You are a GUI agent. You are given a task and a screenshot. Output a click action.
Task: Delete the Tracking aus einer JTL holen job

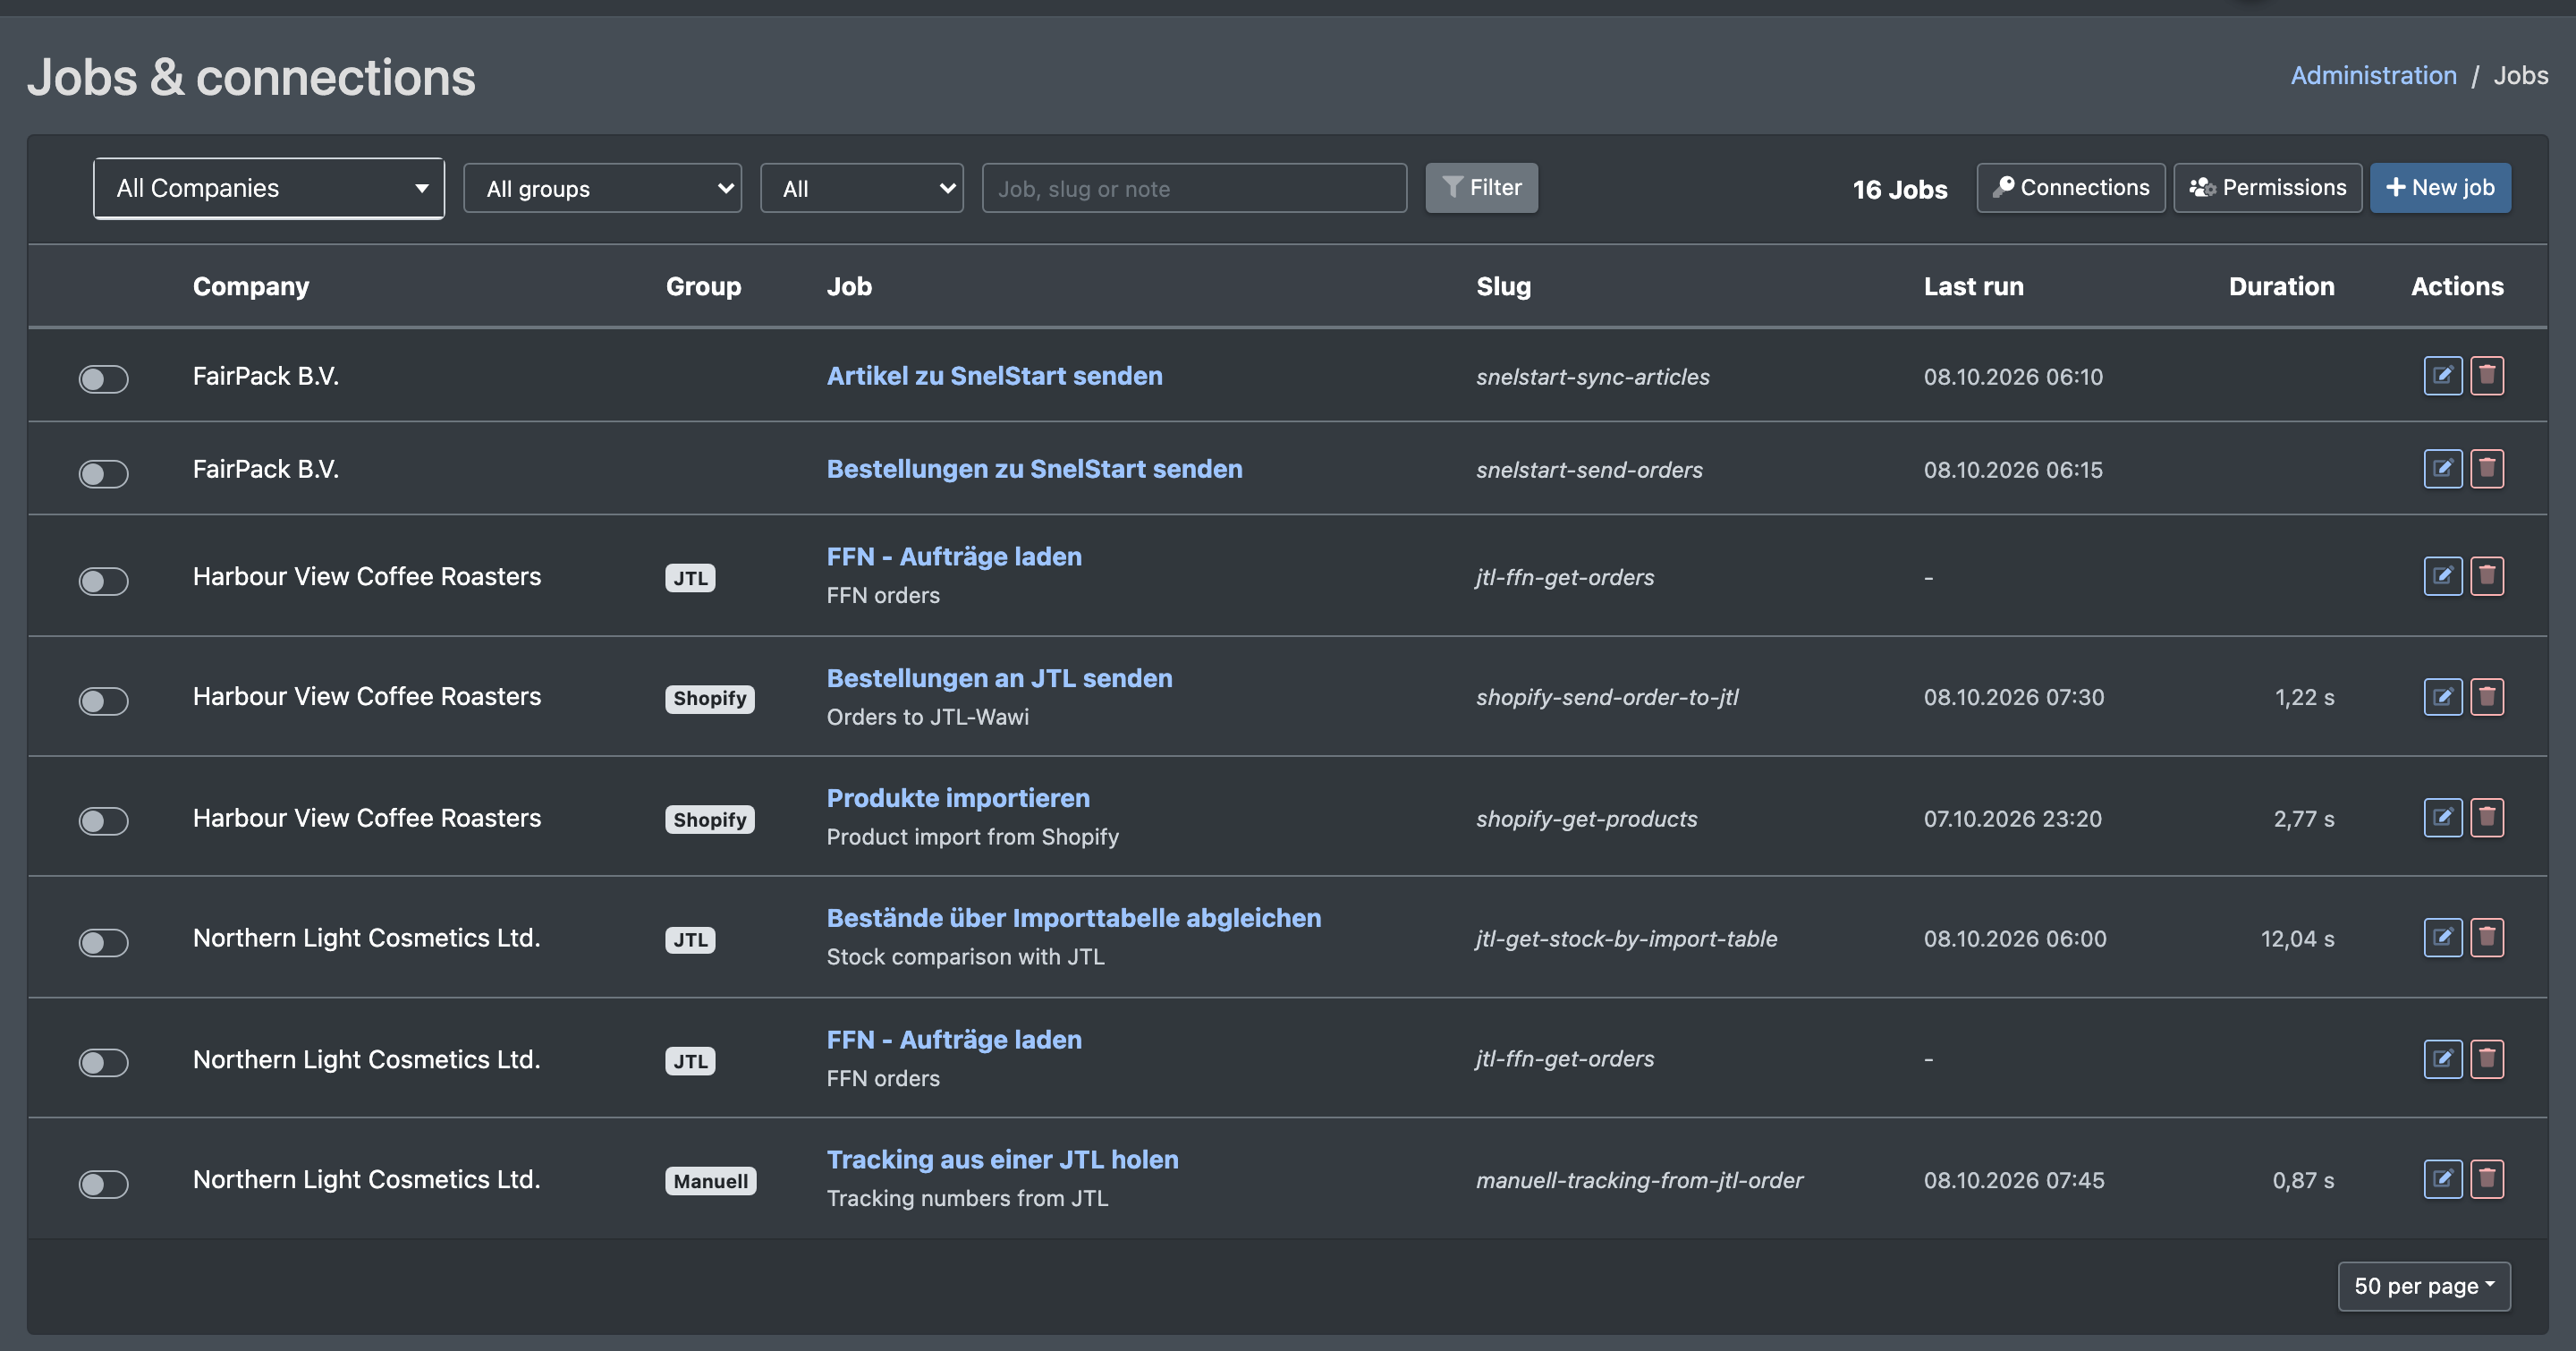[2487, 1179]
